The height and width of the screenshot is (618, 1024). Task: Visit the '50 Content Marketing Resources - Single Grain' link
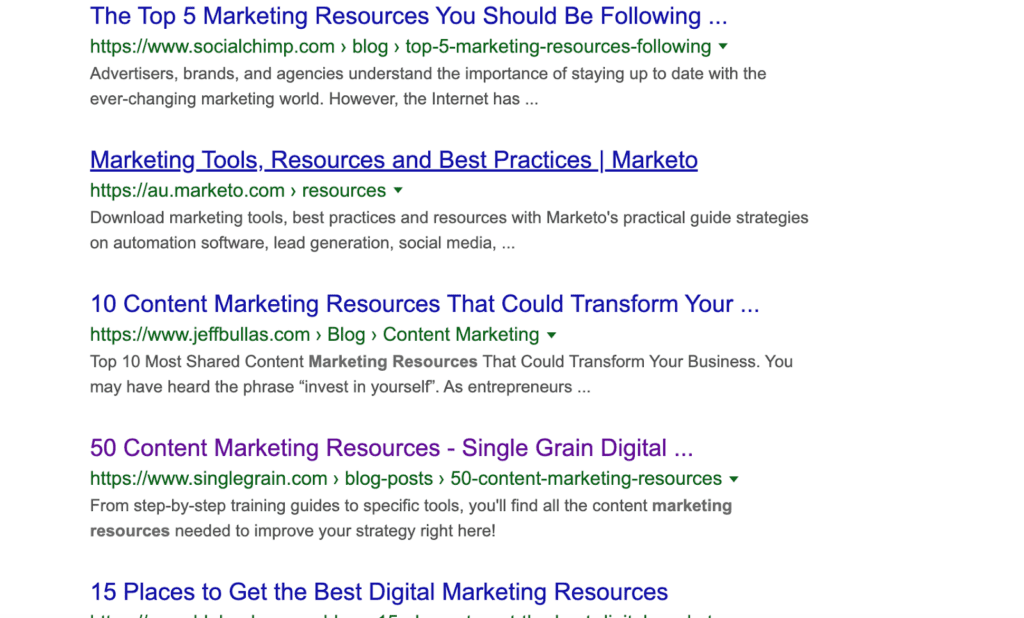(x=391, y=449)
